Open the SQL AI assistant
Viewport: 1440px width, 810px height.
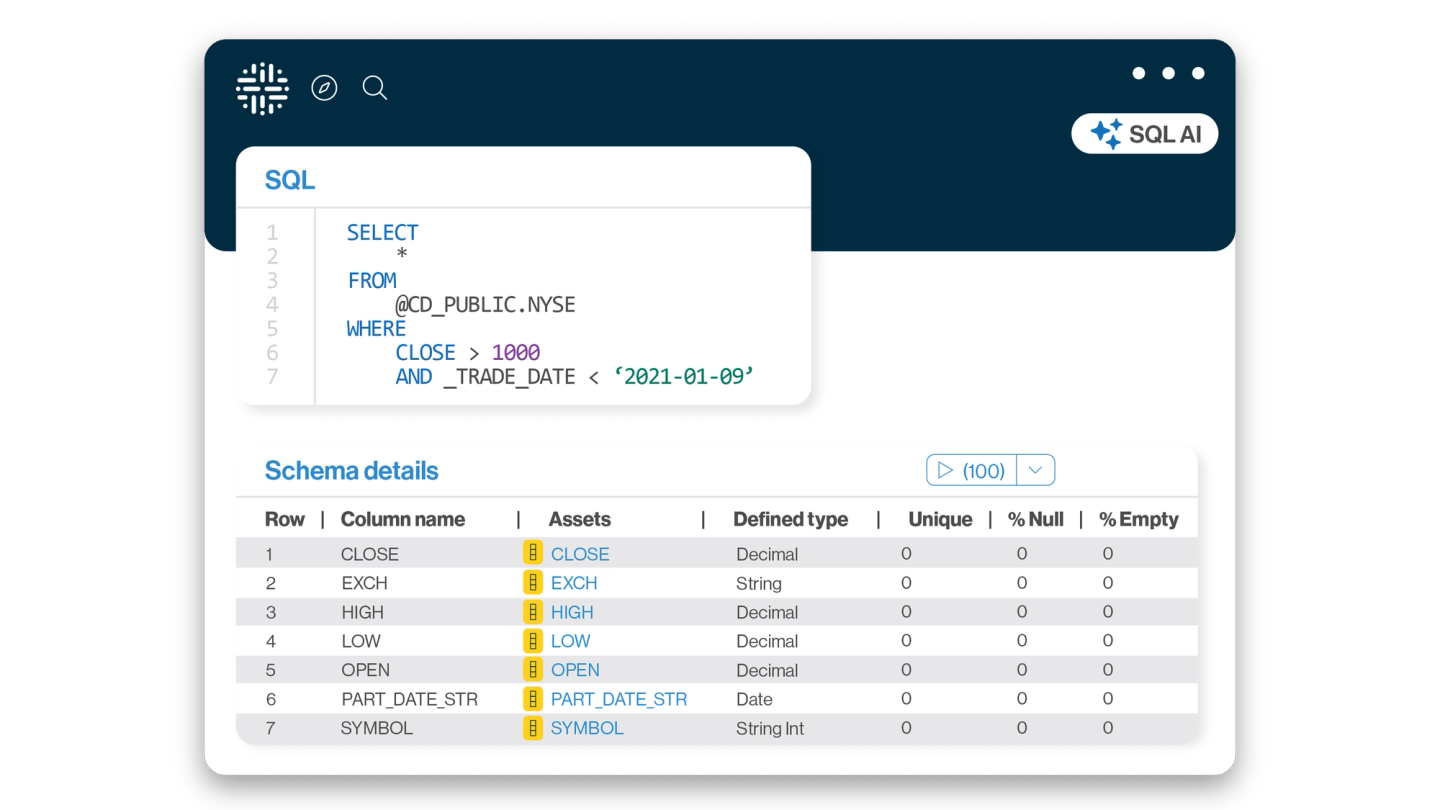pos(1144,132)
